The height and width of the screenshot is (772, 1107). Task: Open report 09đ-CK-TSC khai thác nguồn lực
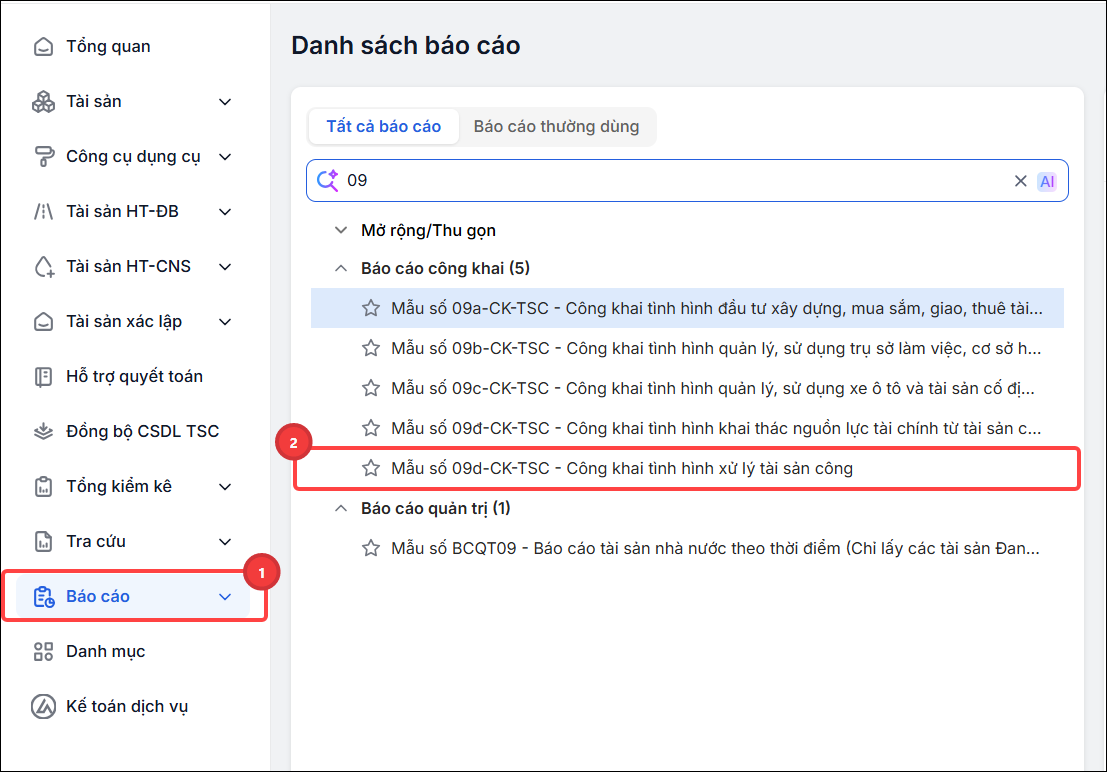click(687, 428)
